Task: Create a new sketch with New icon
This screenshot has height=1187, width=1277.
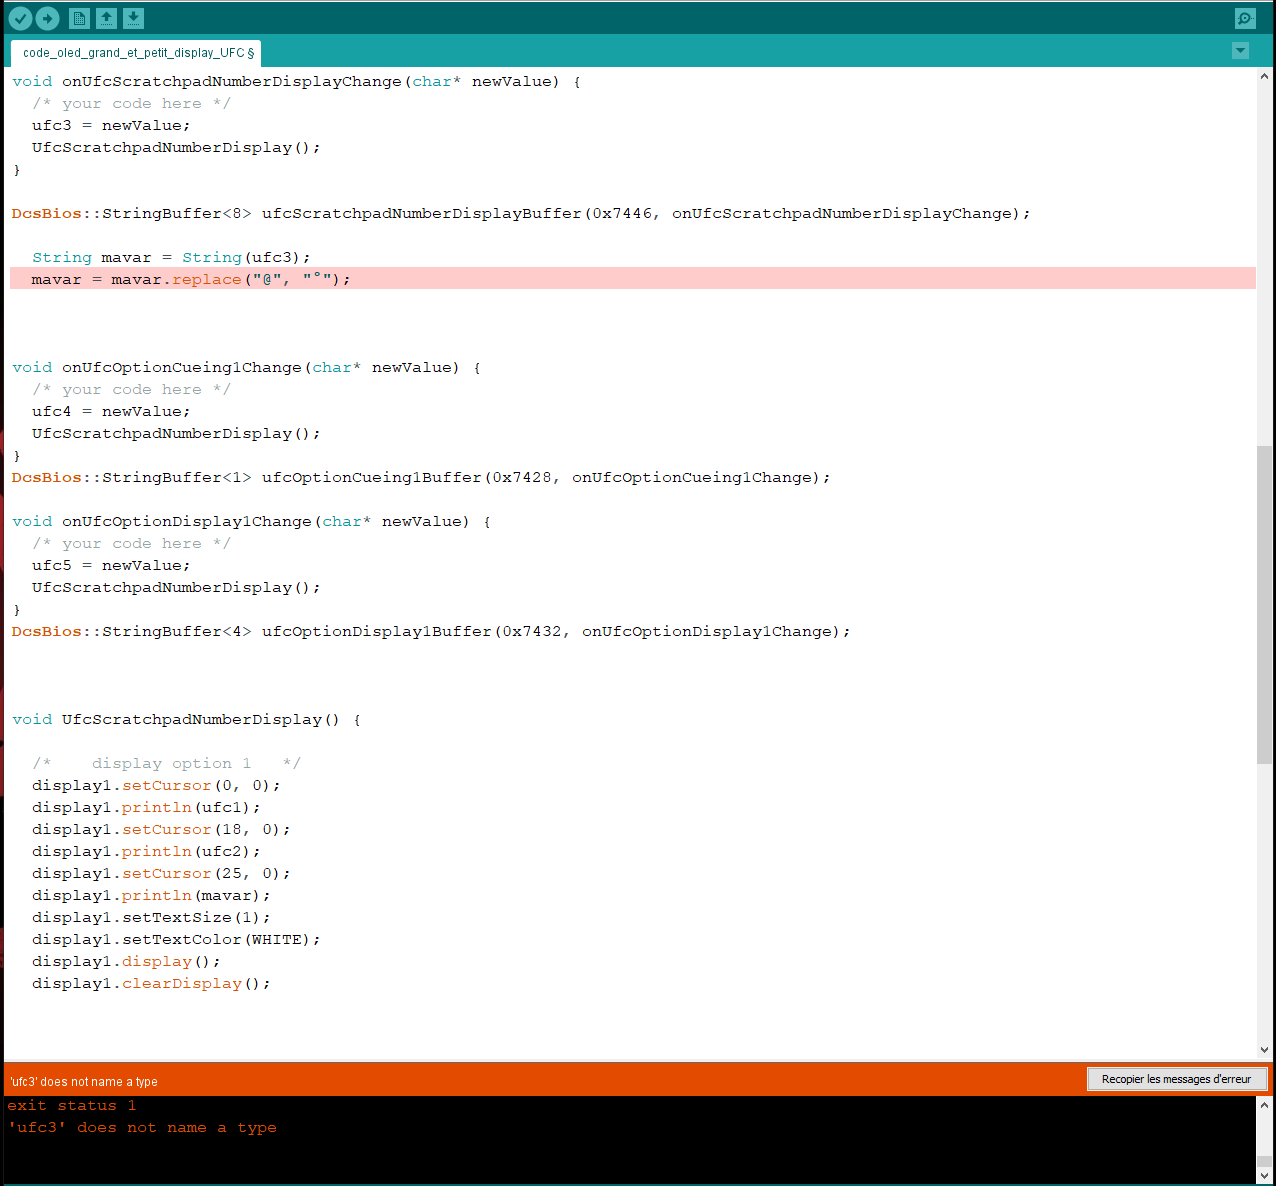Action: coord(80,18)
